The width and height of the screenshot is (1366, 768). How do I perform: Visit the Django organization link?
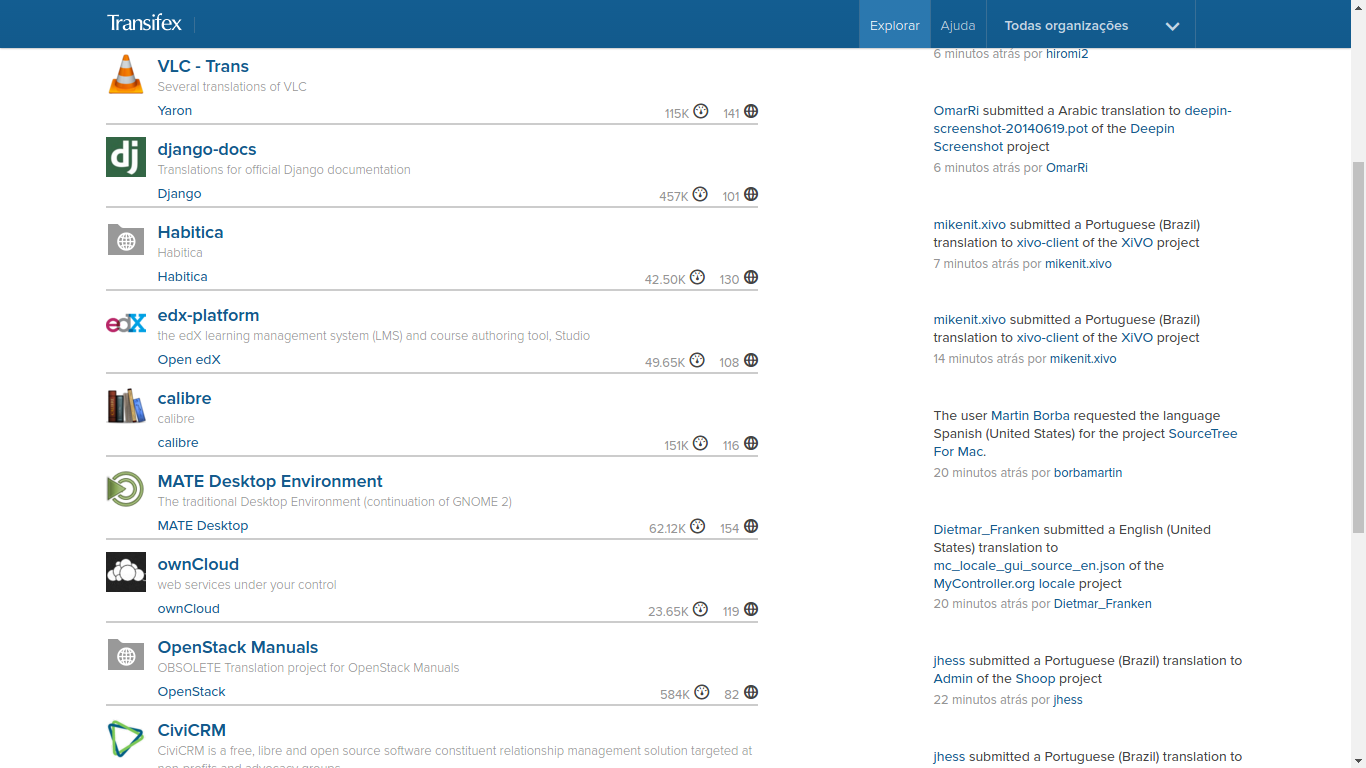(180, 194)
